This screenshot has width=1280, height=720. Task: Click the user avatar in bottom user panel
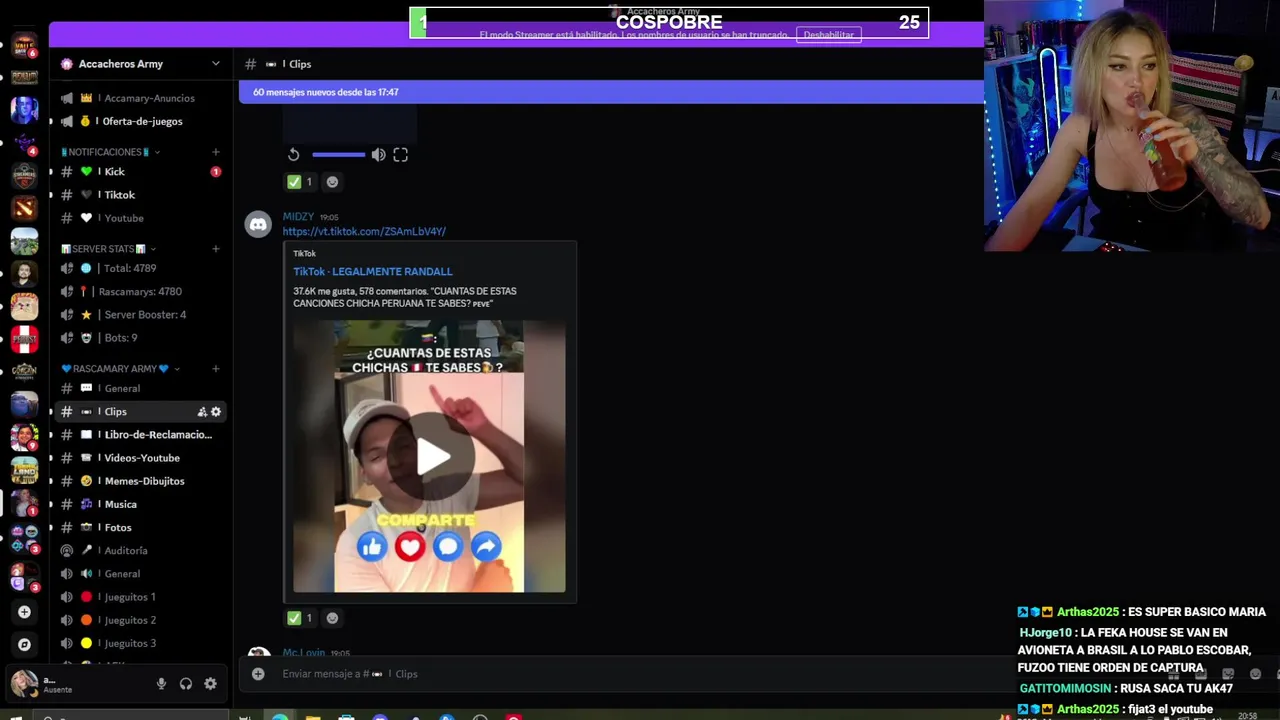[24, 684]
